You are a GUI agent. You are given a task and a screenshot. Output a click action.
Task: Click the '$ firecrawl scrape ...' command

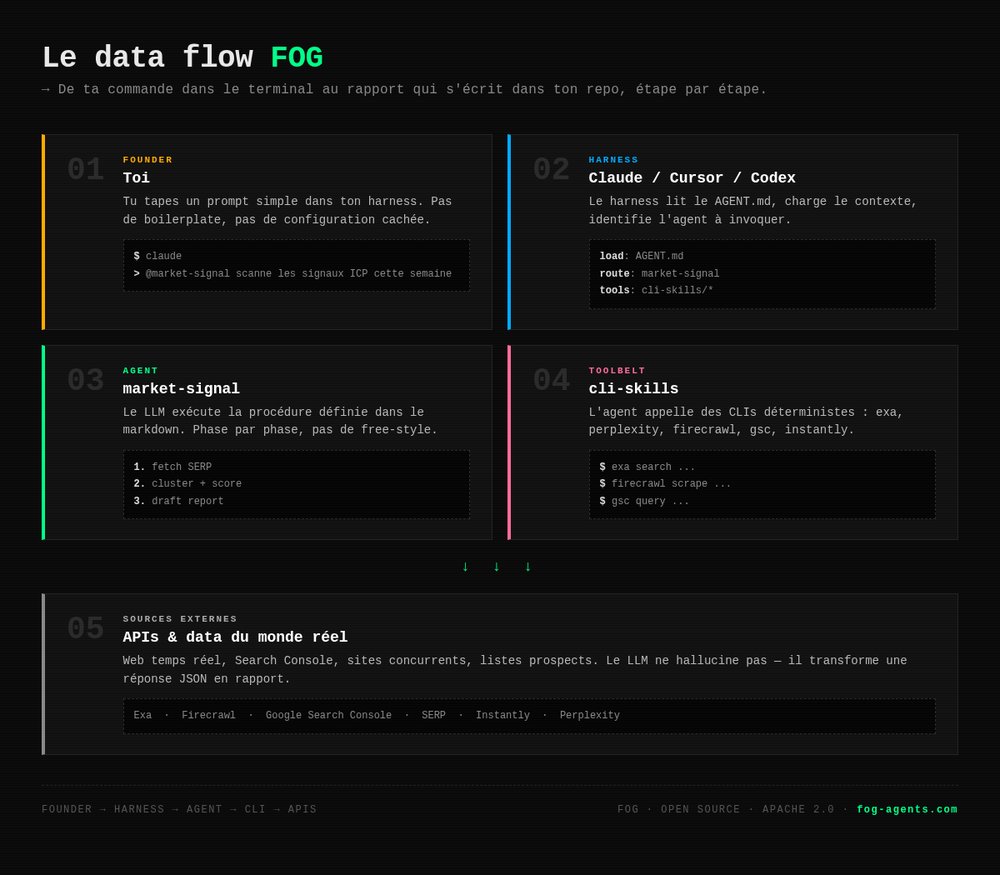click(665, 483)
